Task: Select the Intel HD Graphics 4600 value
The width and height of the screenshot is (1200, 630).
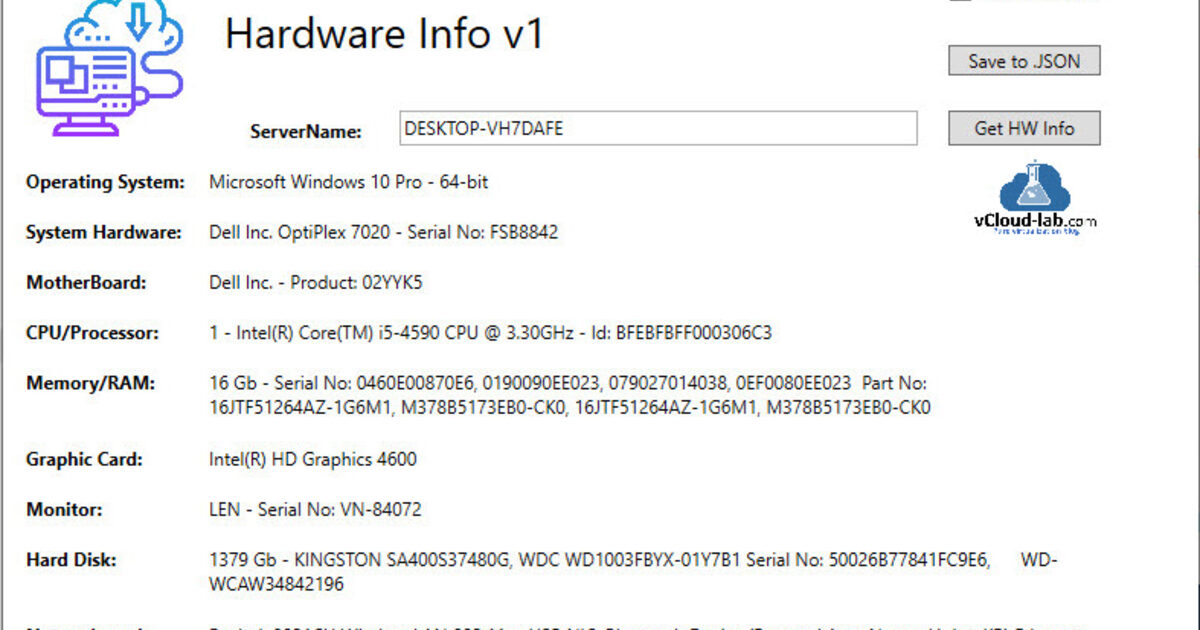Action: [313, 459]
